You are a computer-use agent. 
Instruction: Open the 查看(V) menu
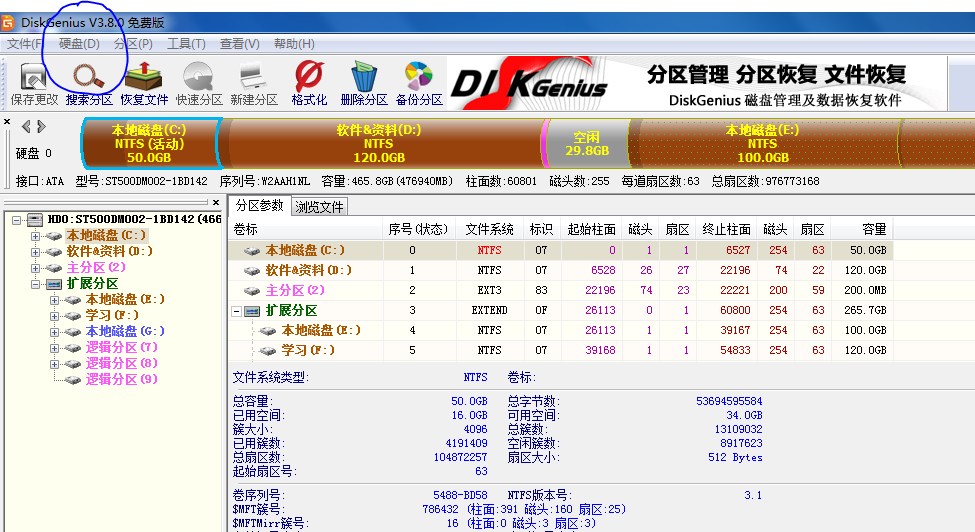239,44
